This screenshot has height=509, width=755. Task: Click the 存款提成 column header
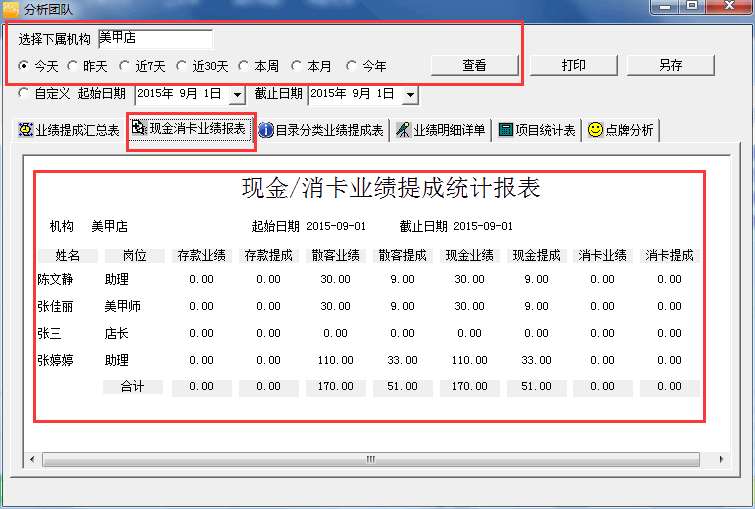[268, 256]
